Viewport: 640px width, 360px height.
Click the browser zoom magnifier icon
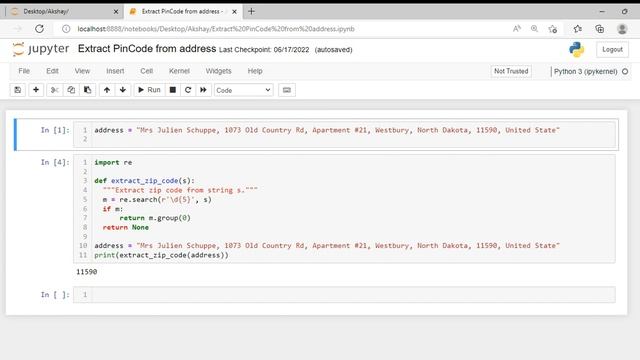tap(534, 29)
